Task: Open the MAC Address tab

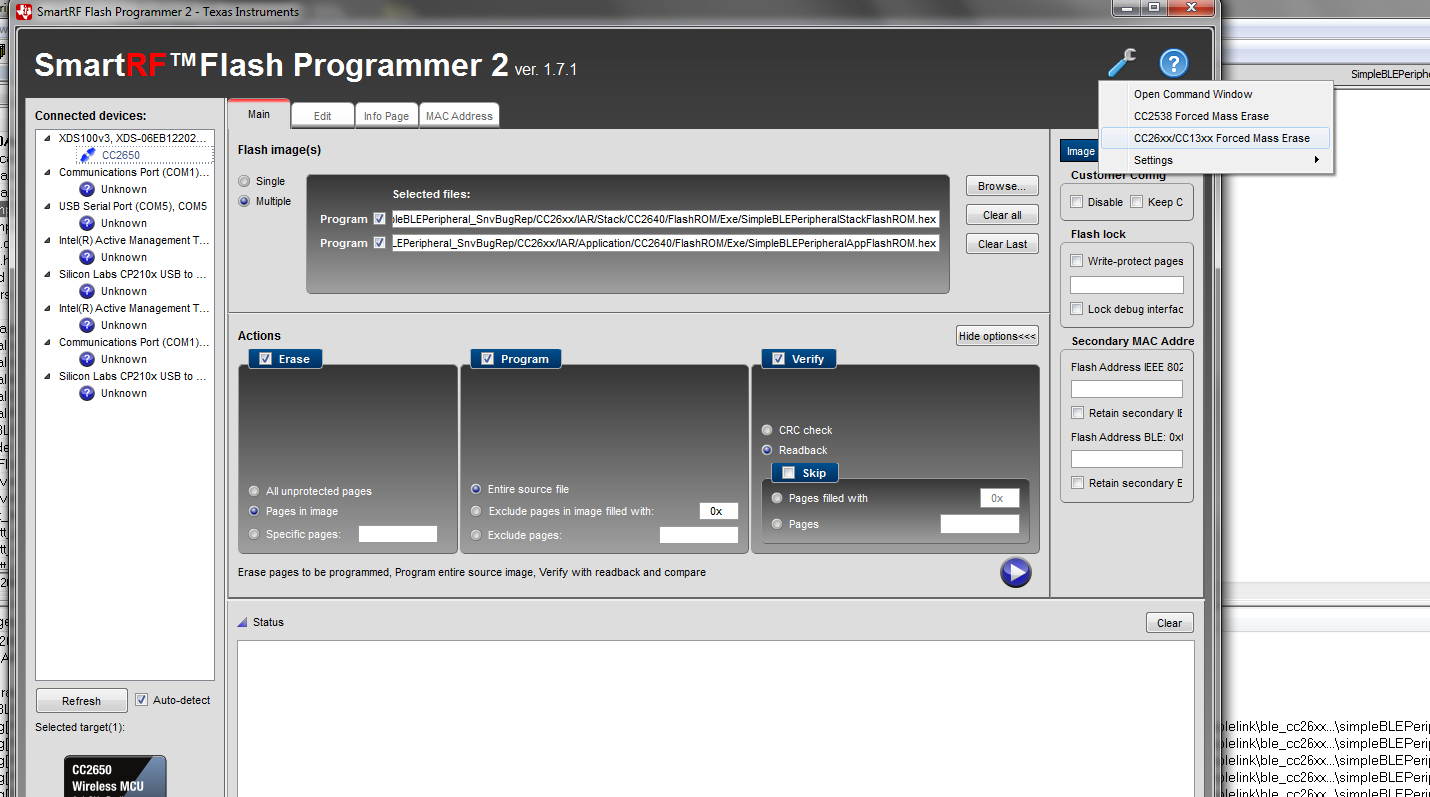Action: 459,116
